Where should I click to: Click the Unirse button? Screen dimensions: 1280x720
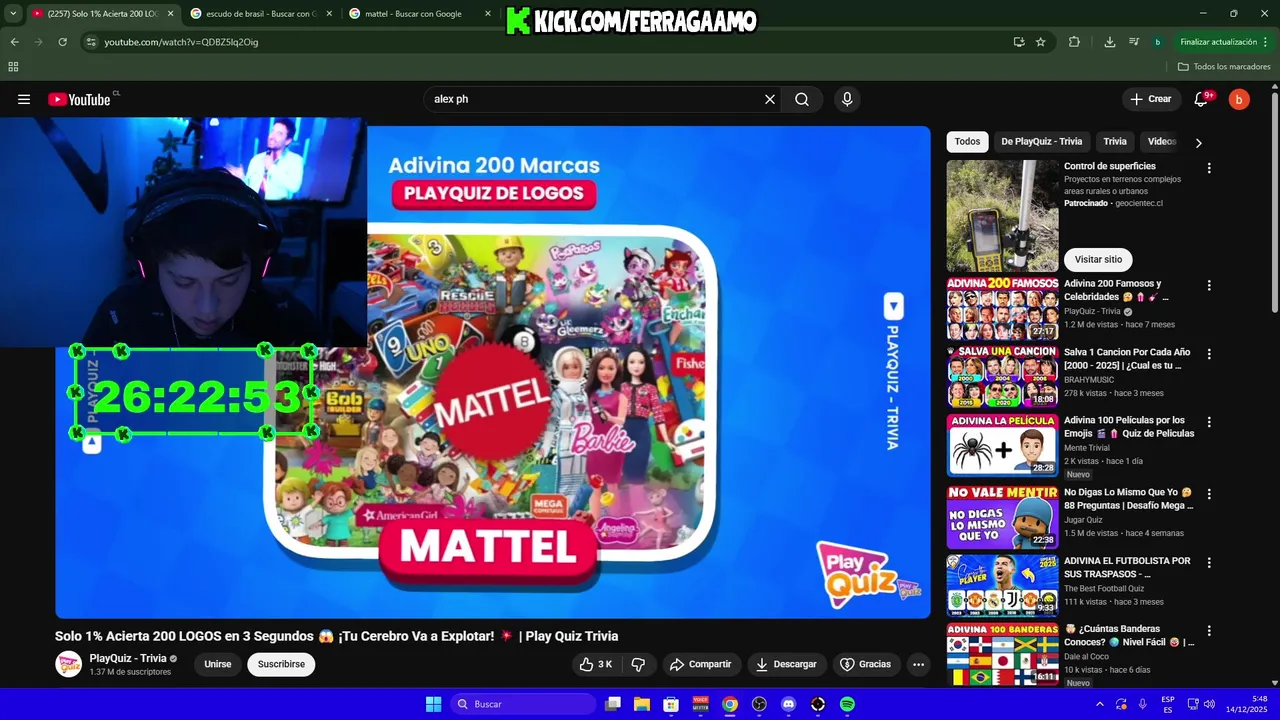[218, 664]
